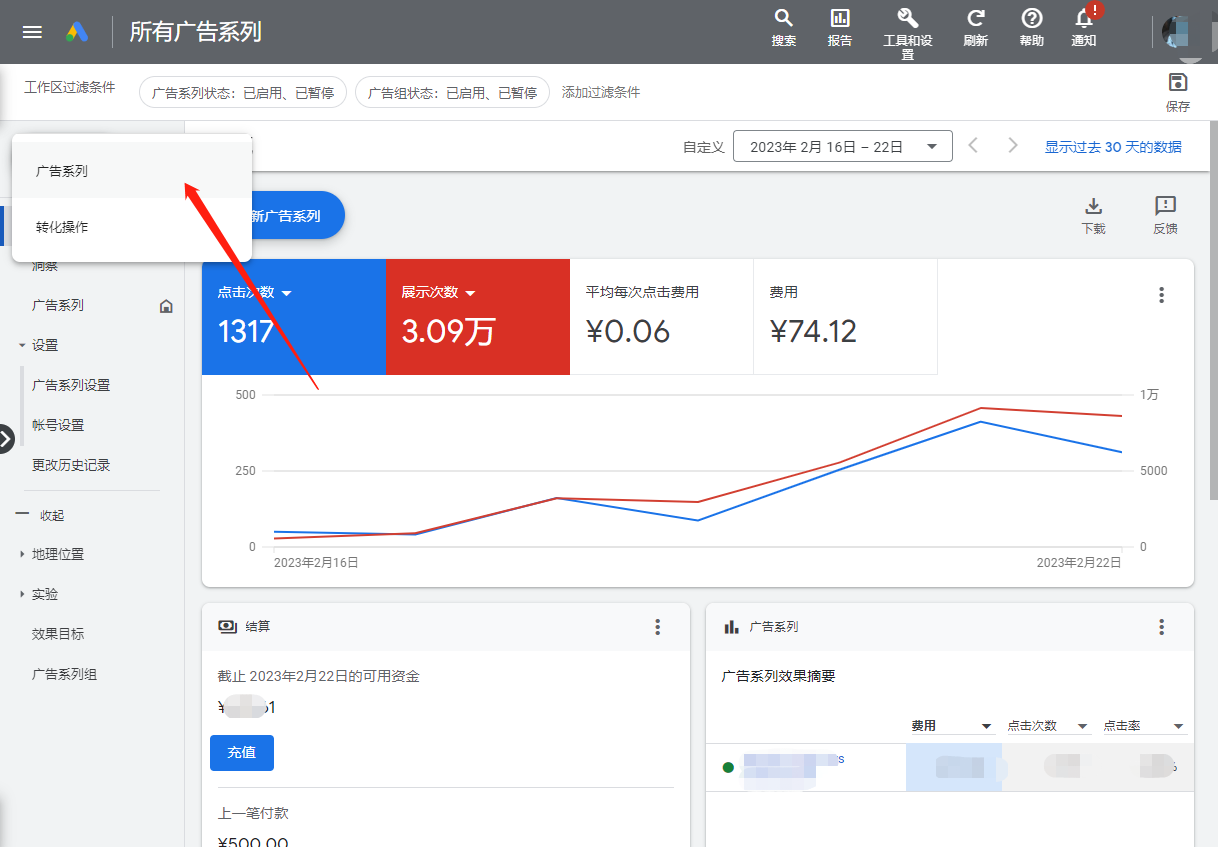Open 广告系列 sidebar item
1218x847 pixels.
(x=58, y=306)
